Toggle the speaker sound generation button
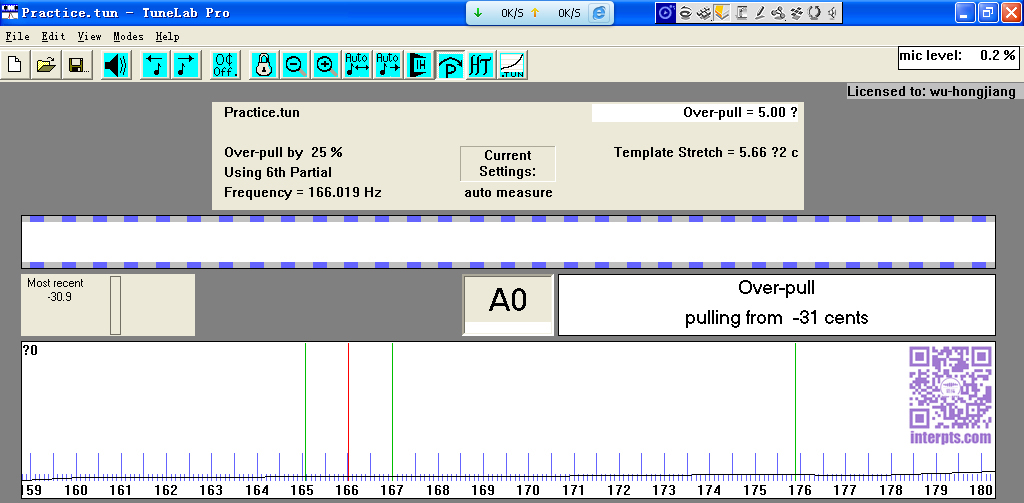 (116, 65)
